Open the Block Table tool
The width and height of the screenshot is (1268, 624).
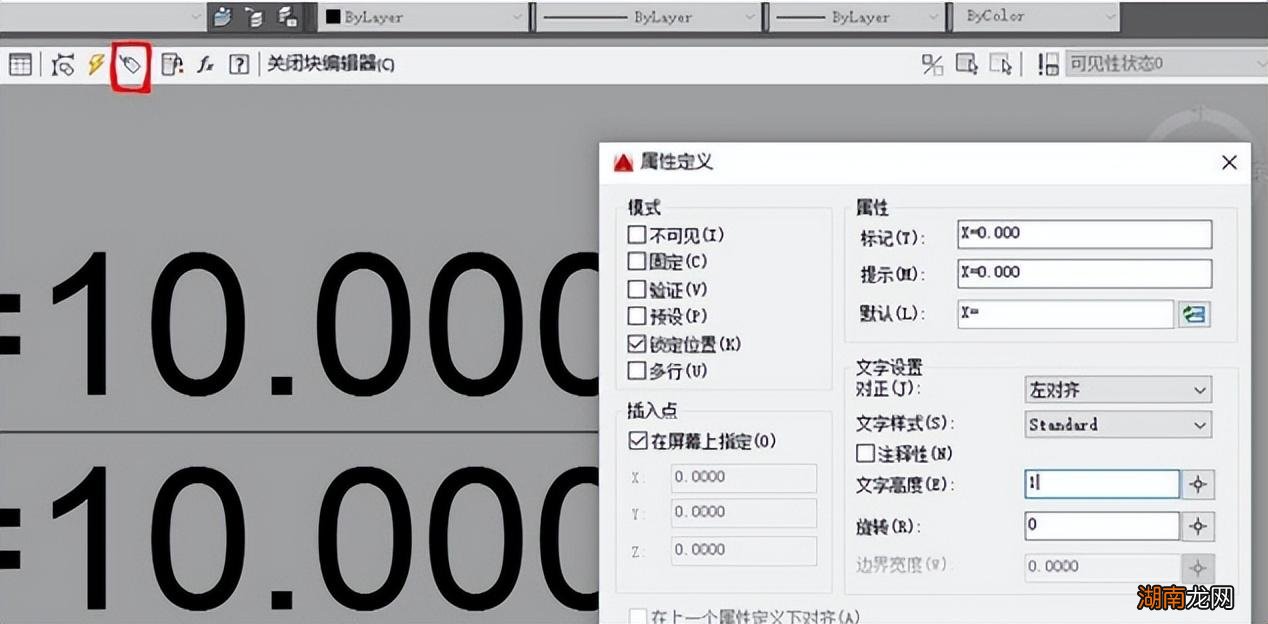pyautogui.click(x=20, y=64)
